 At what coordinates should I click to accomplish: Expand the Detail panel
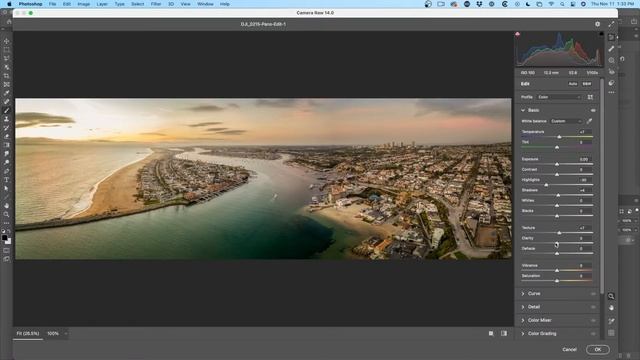point(523,307)
